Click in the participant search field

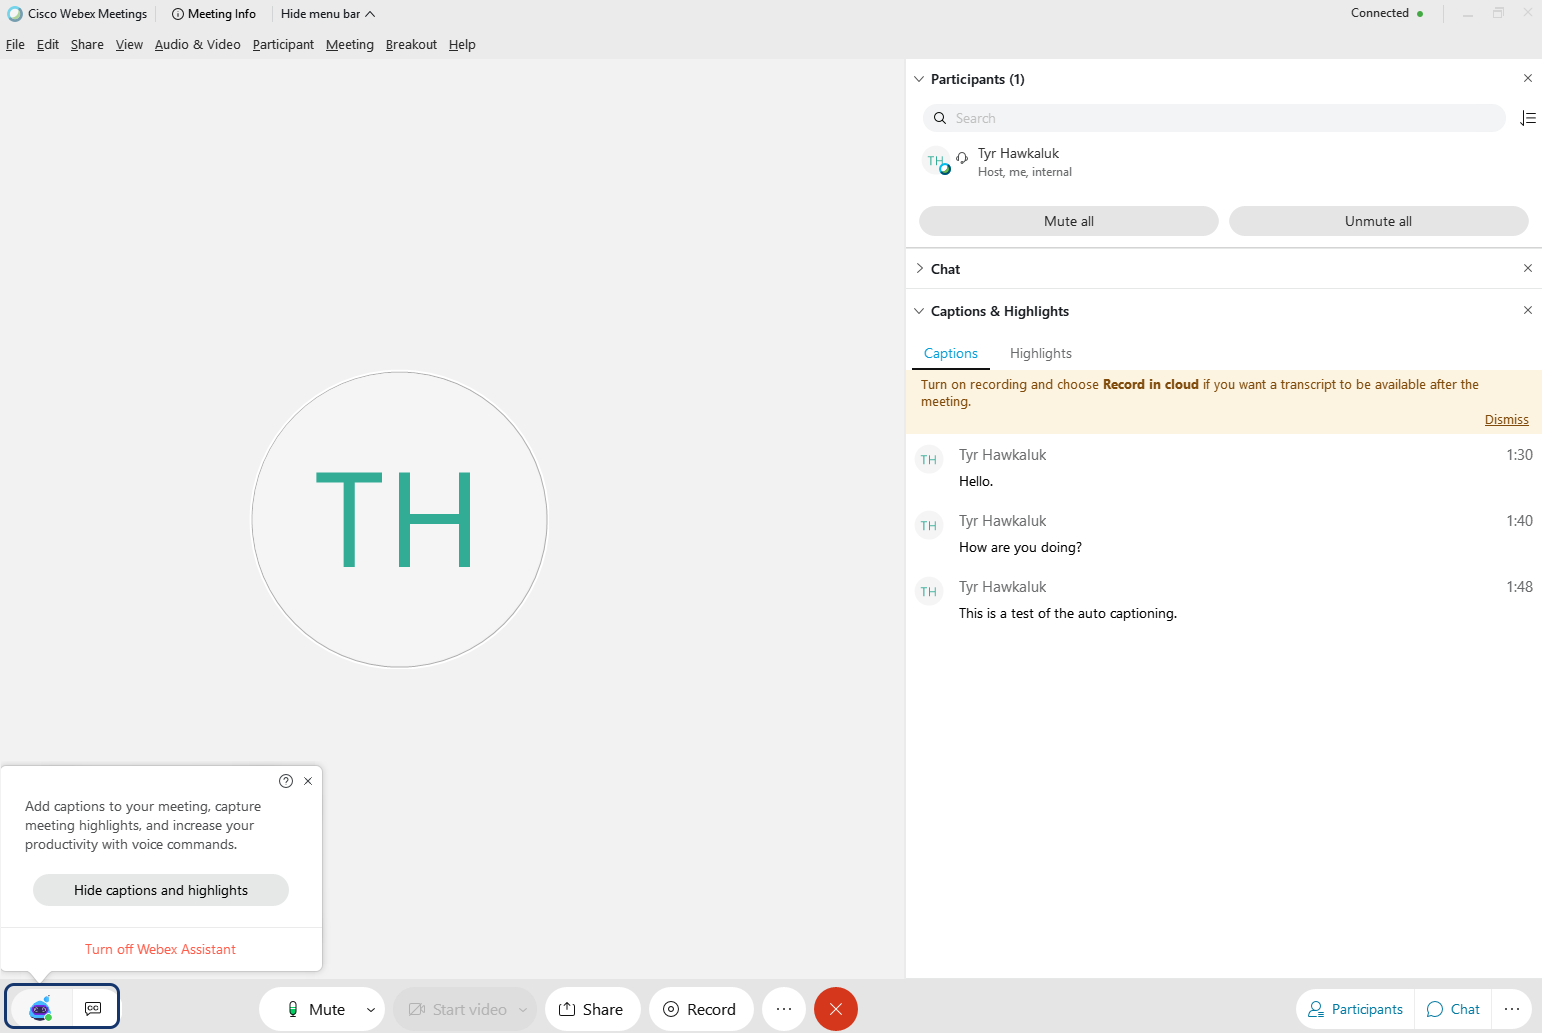[x=1150, y=117]
